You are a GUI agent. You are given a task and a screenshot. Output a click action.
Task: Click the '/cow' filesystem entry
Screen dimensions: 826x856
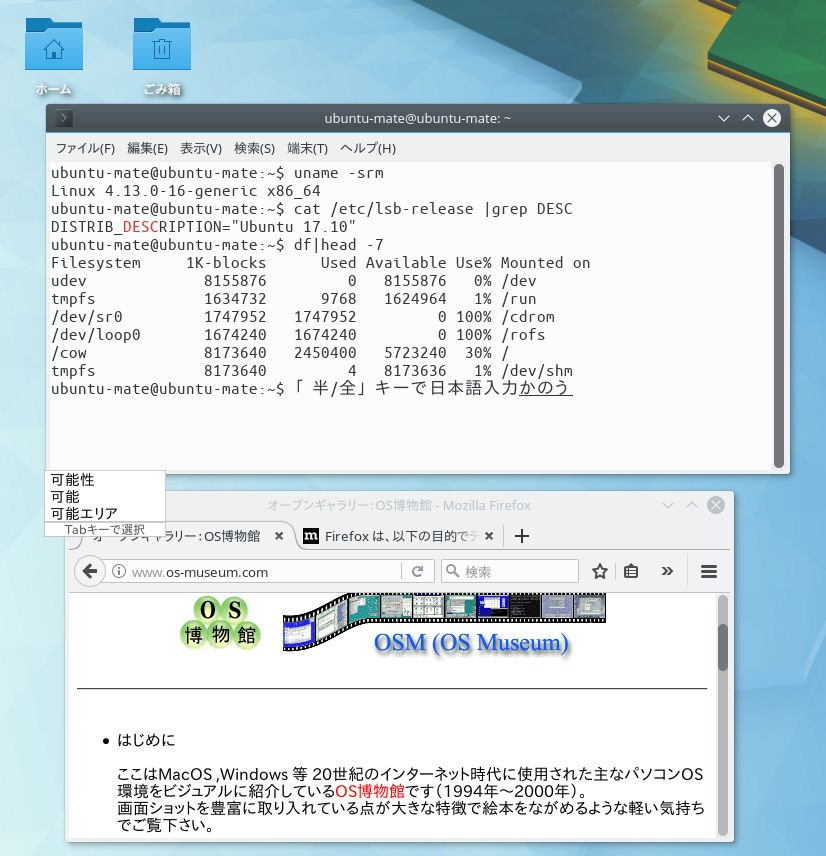(x=69, y=353)
